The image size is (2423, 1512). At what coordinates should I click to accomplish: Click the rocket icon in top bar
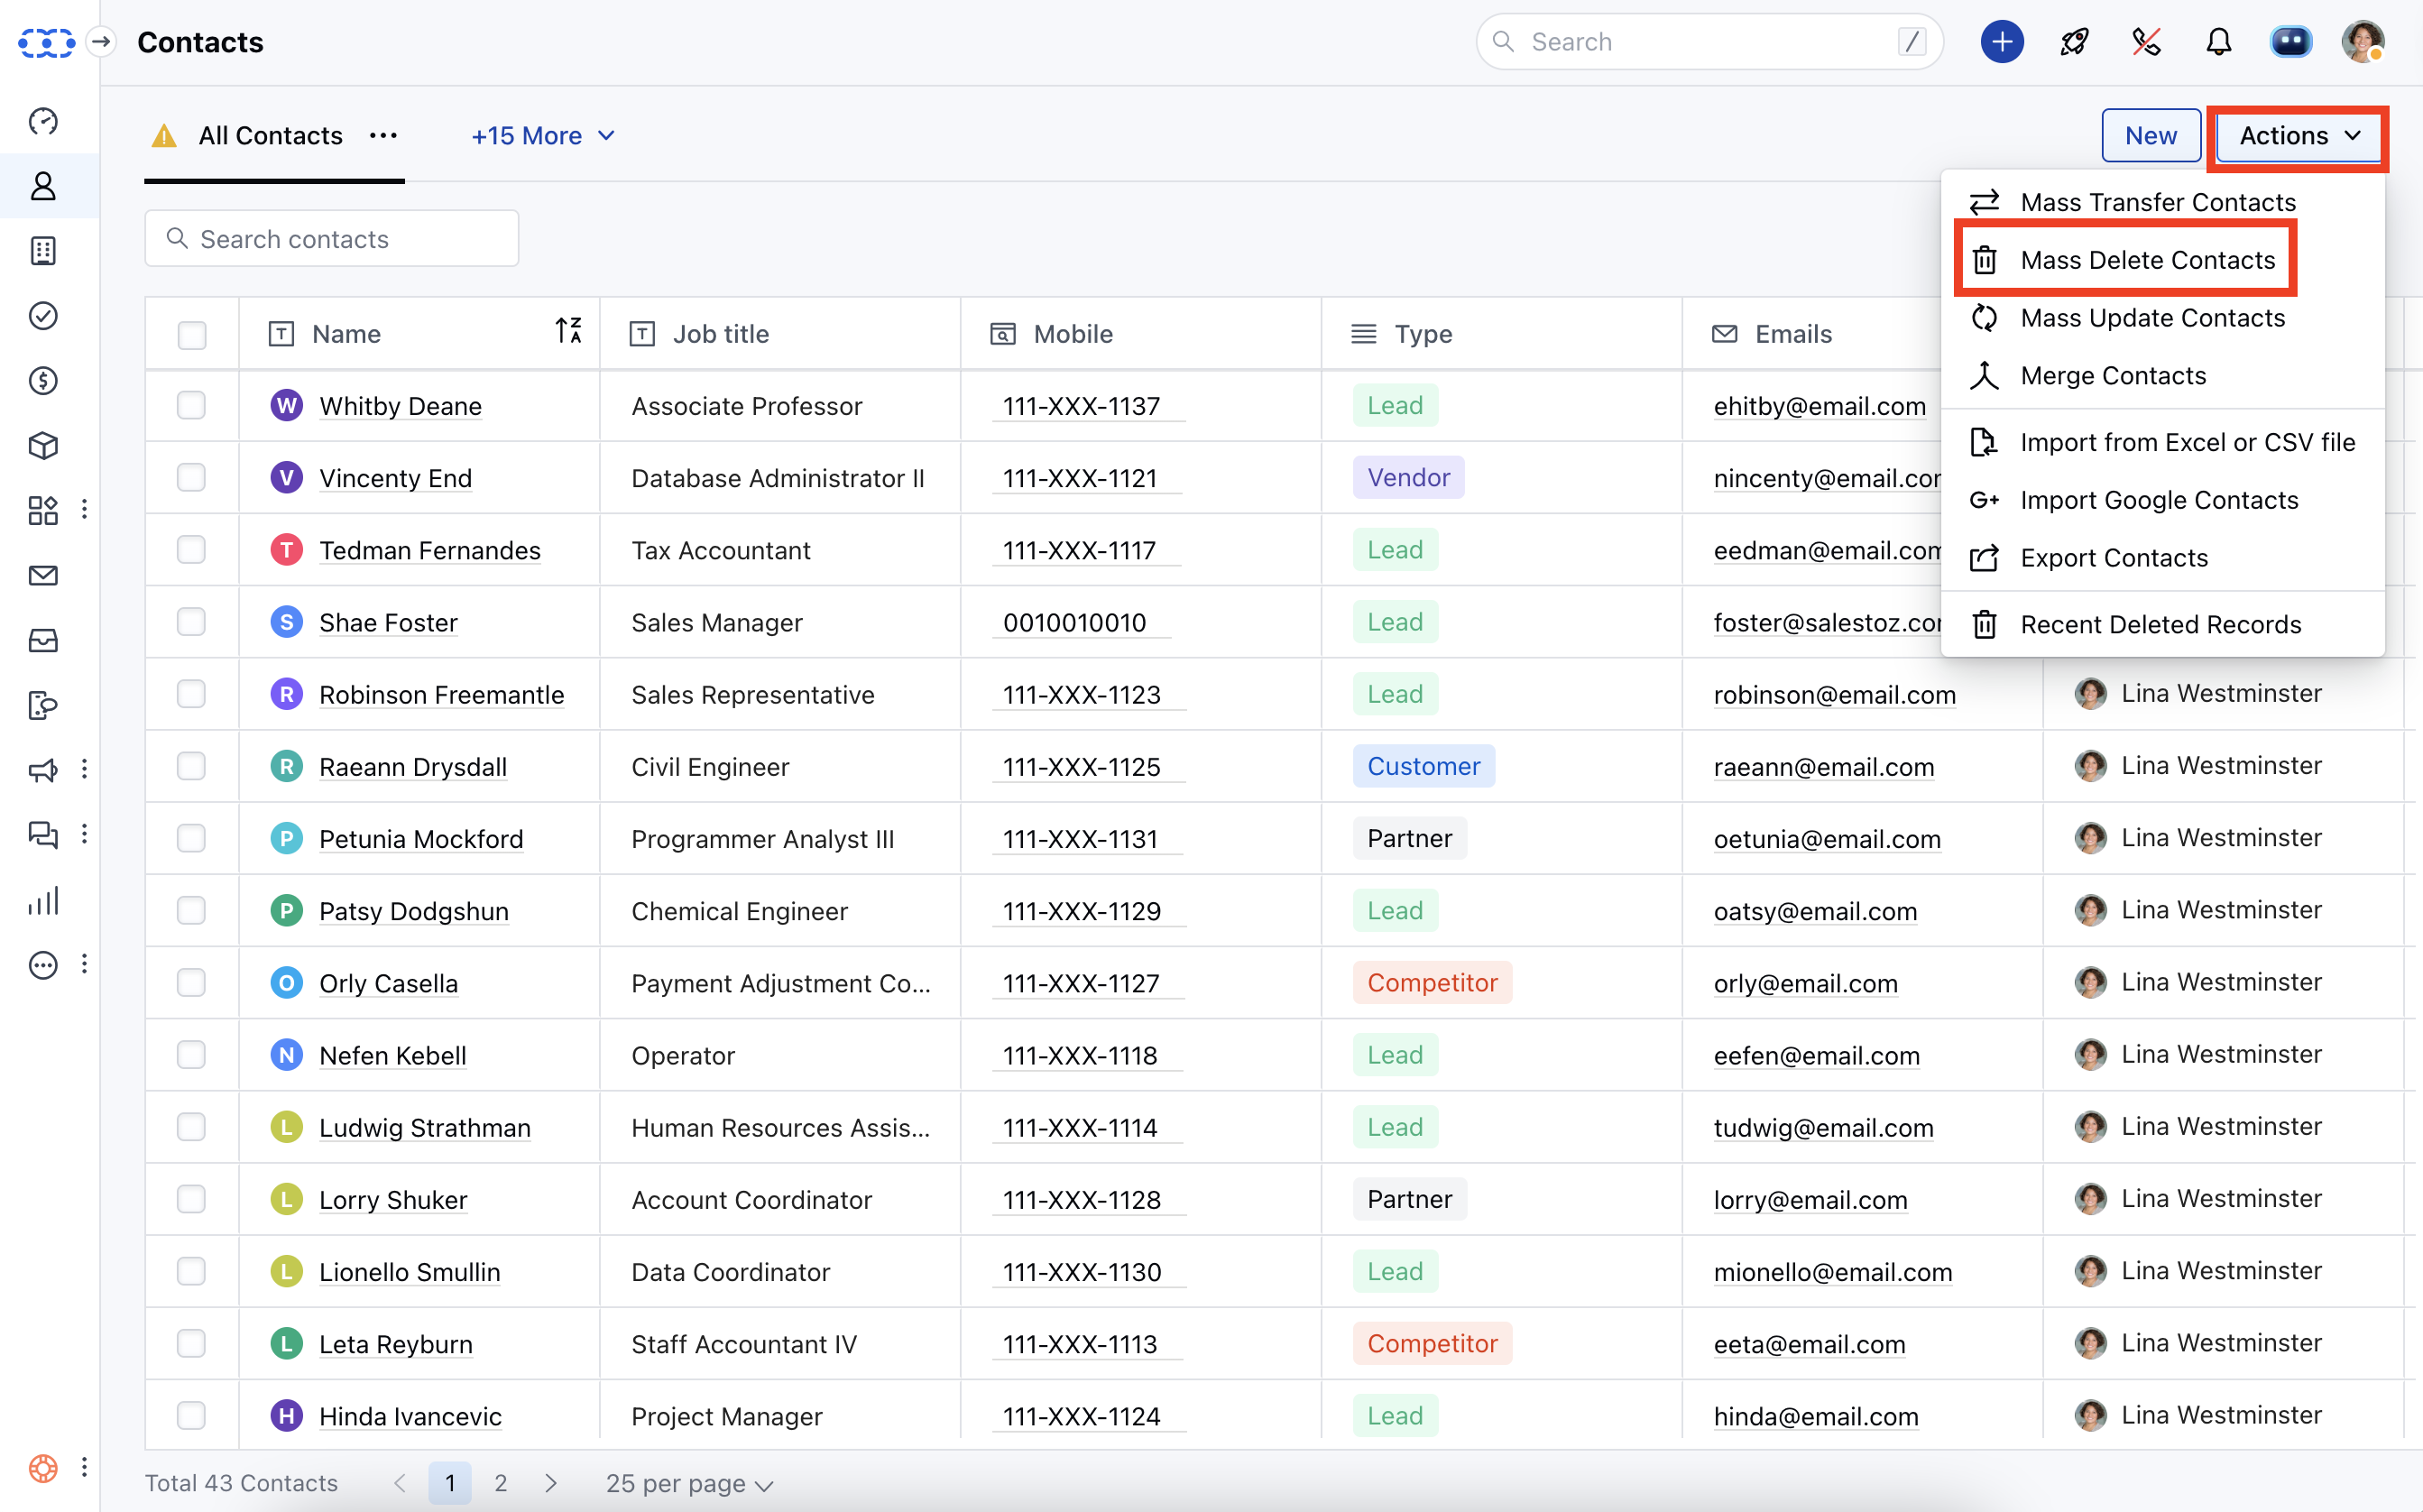(x=2074, y=42)
